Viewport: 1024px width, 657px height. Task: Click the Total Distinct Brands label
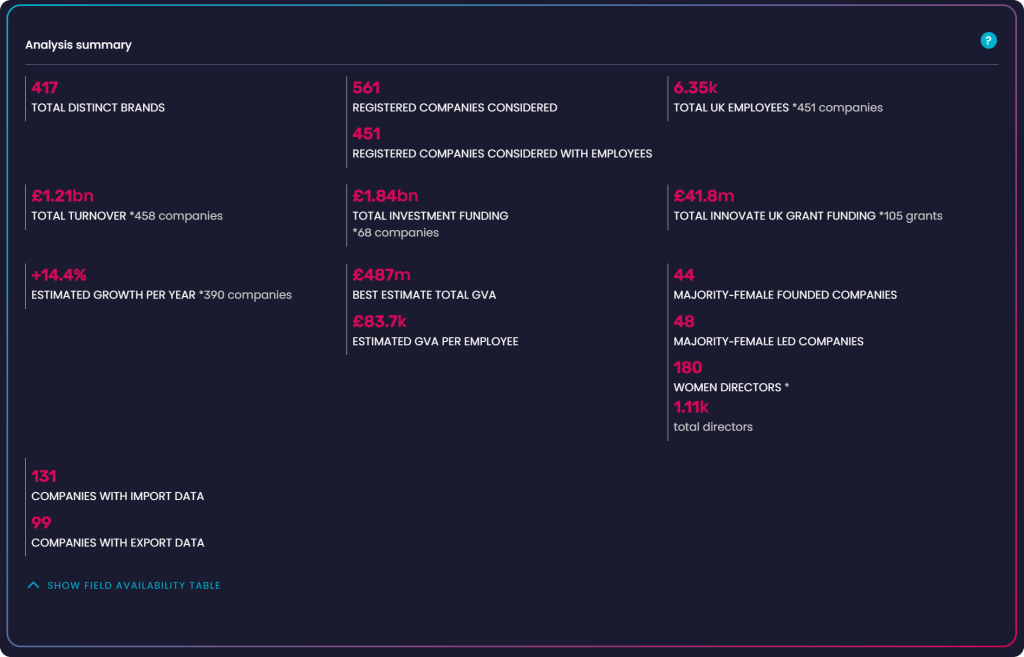98,108
